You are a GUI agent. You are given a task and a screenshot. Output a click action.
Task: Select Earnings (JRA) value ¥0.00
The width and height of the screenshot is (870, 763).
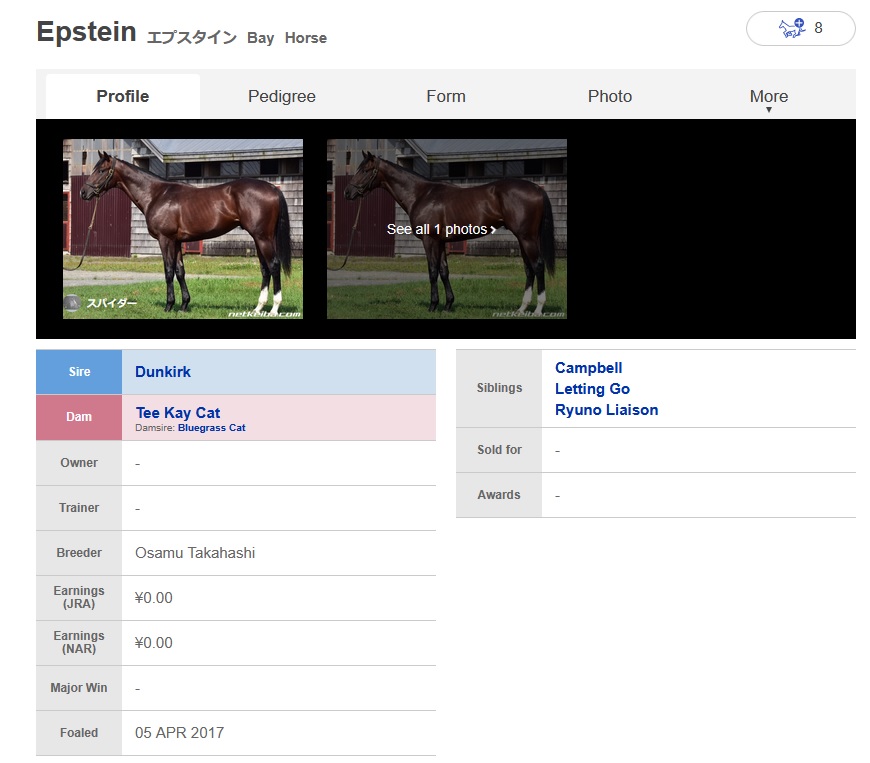tap(153, 598)
